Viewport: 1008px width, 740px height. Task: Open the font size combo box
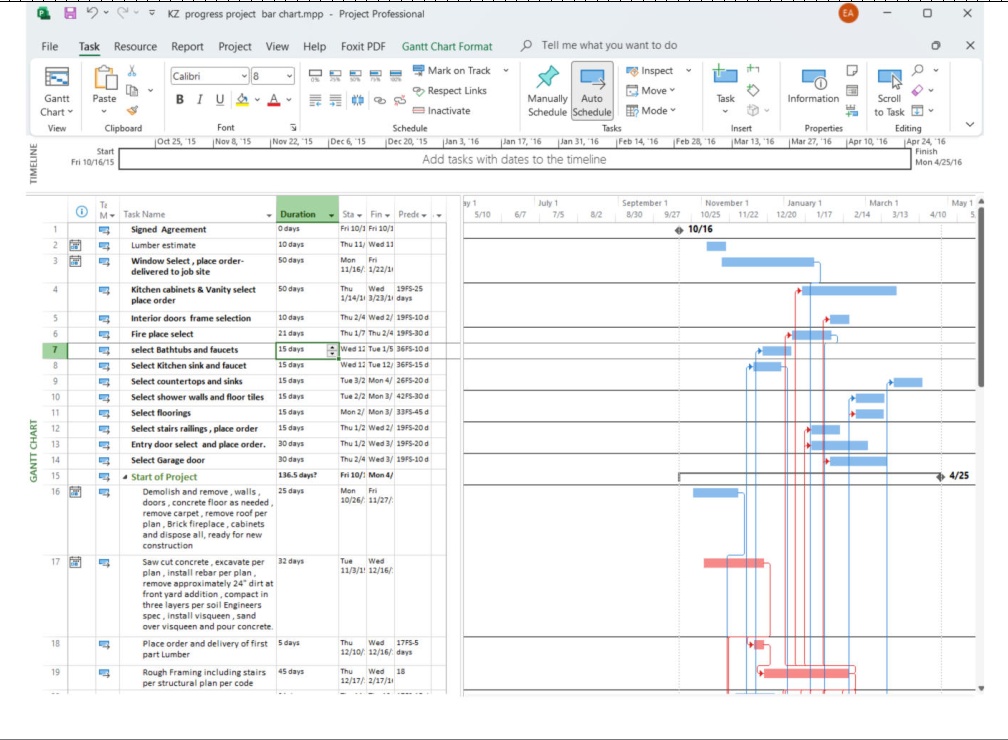pyautogui.click(x=273, y=76)
